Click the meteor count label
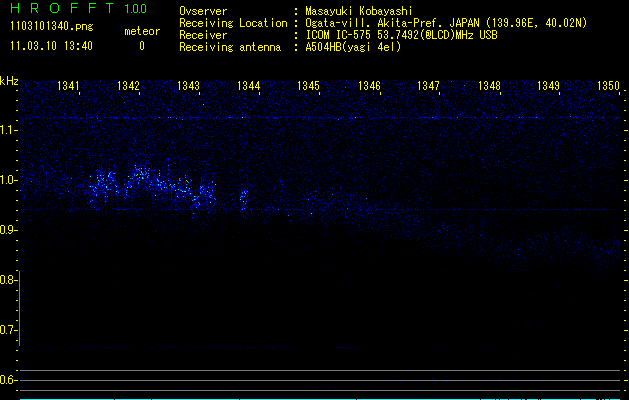The height and width of the screenshot is (400, 629). tap(142, 31)
